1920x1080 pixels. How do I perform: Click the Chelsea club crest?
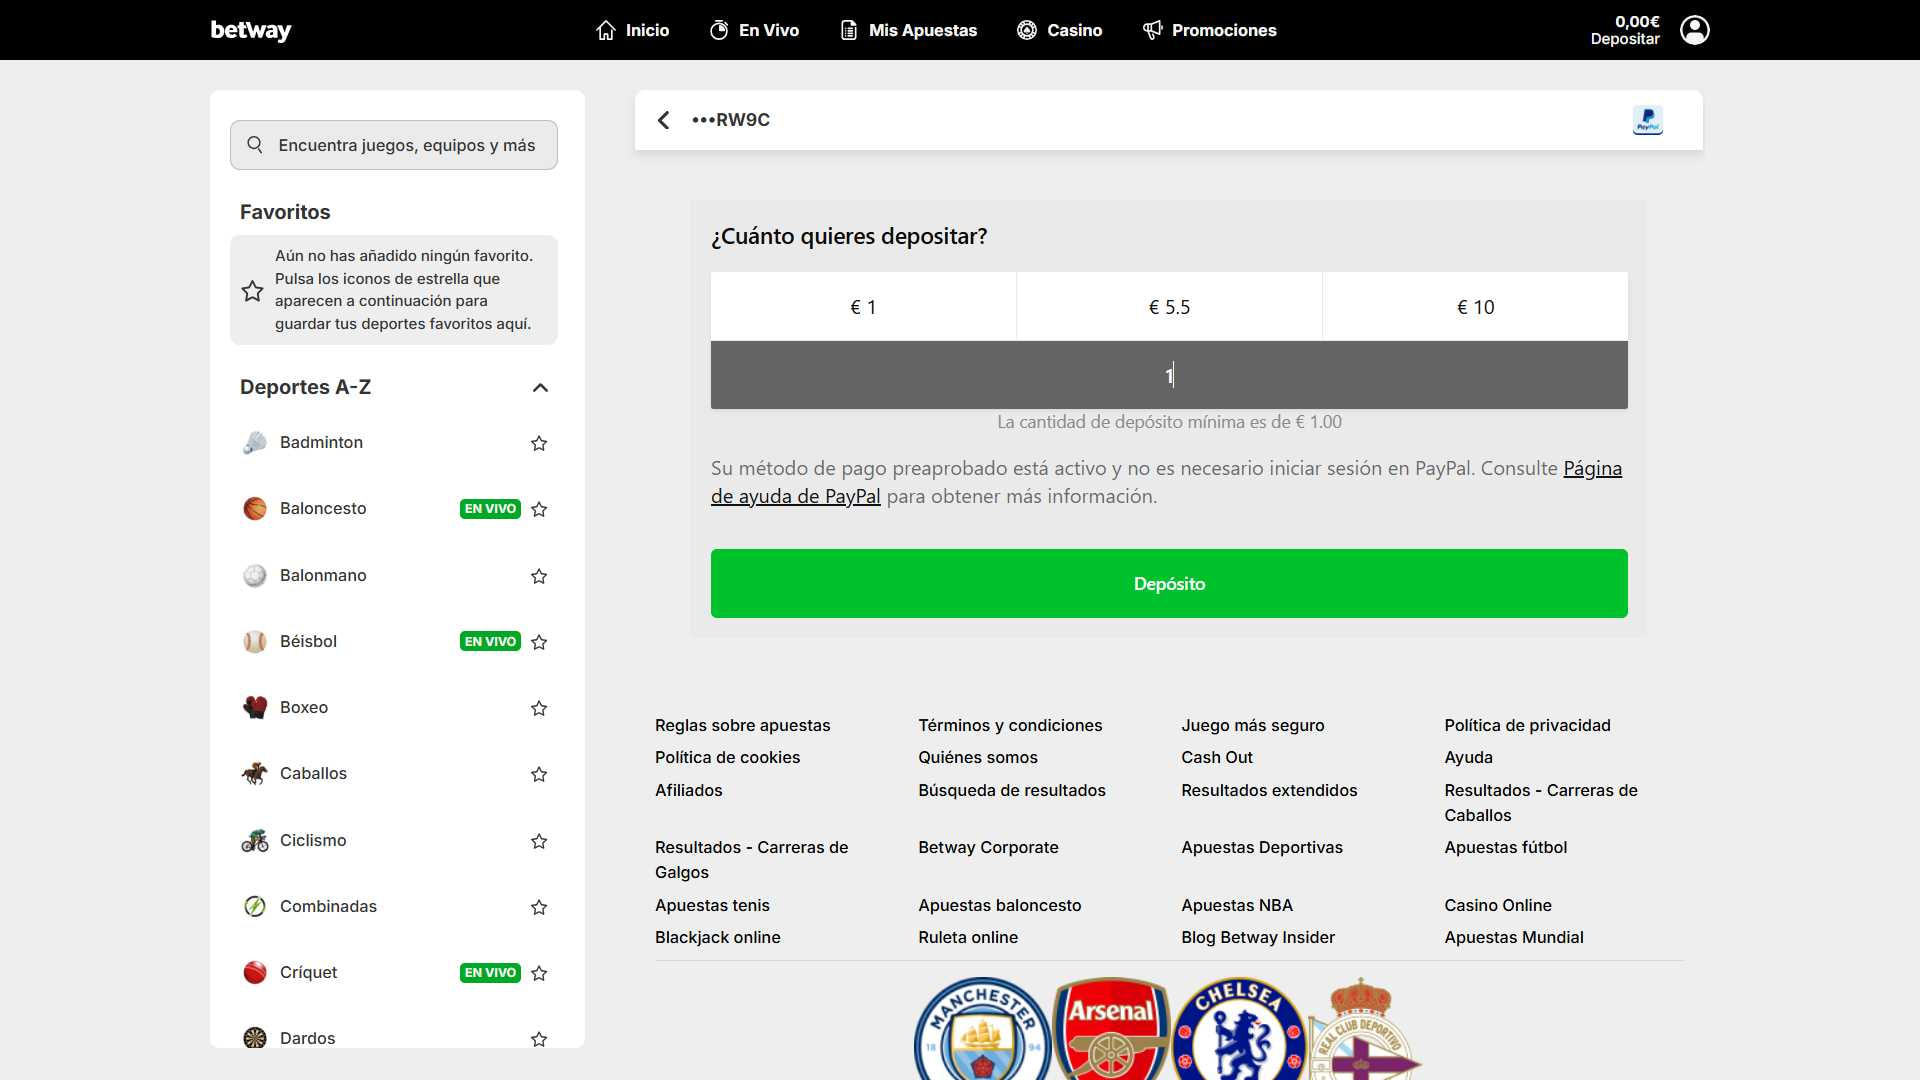[1239, 1029]
